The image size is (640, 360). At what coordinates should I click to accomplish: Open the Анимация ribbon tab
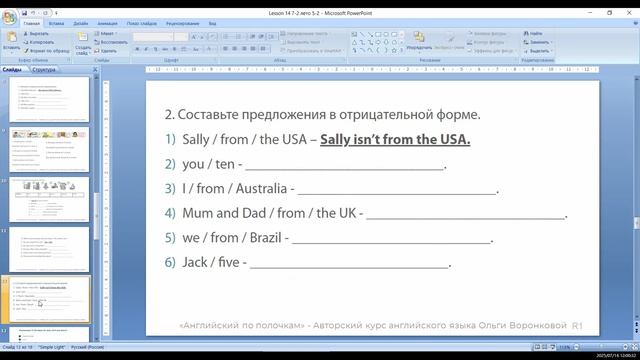108,23
